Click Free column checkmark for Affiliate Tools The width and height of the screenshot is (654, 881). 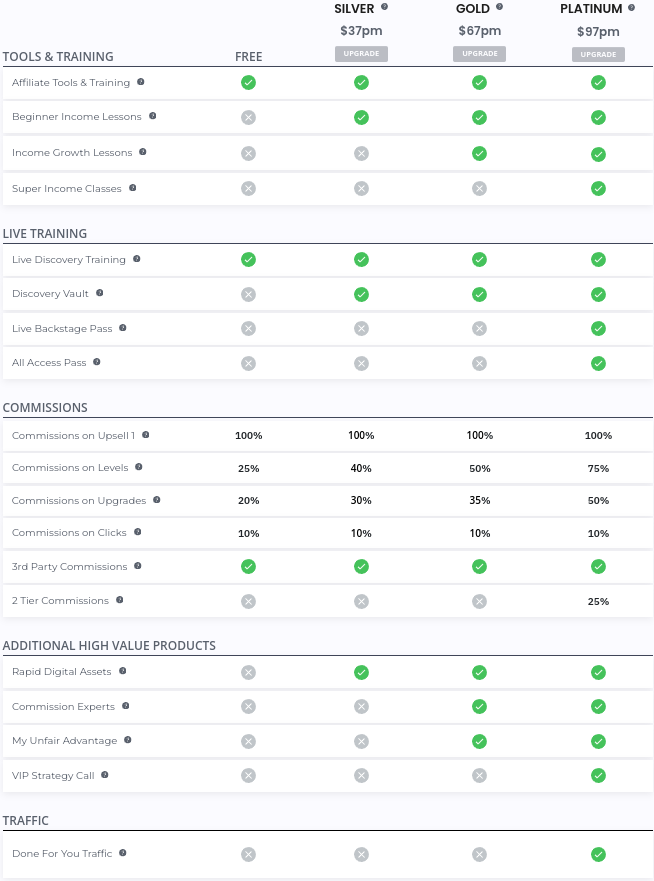click(x=248, y=82)
